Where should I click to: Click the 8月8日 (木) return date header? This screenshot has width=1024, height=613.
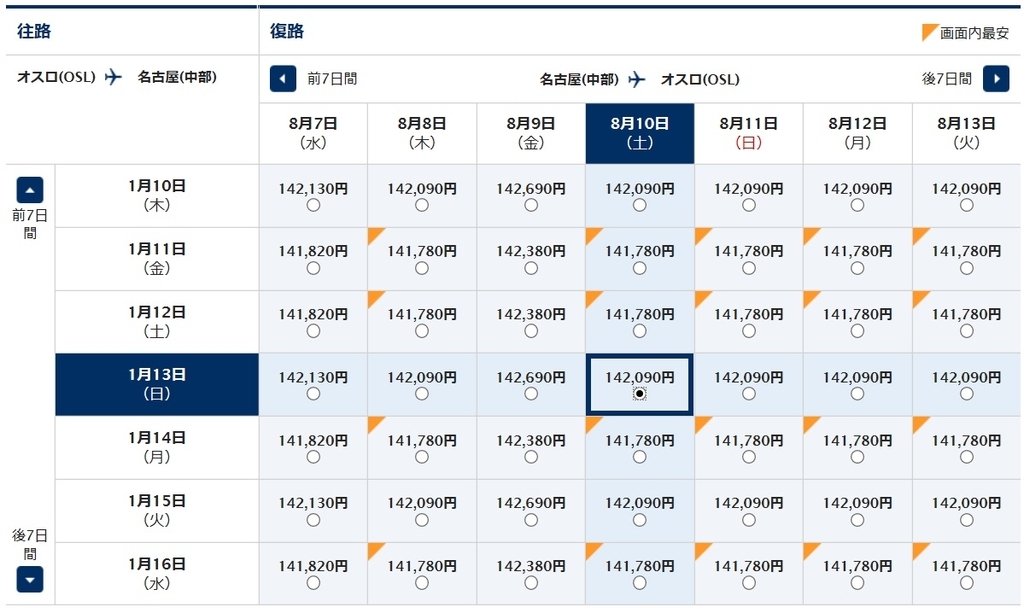point(422,133)
